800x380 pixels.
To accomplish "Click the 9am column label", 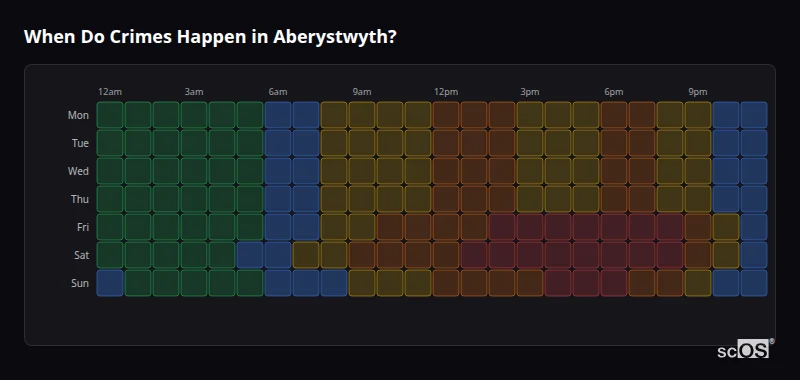I will tap(362, 92).
